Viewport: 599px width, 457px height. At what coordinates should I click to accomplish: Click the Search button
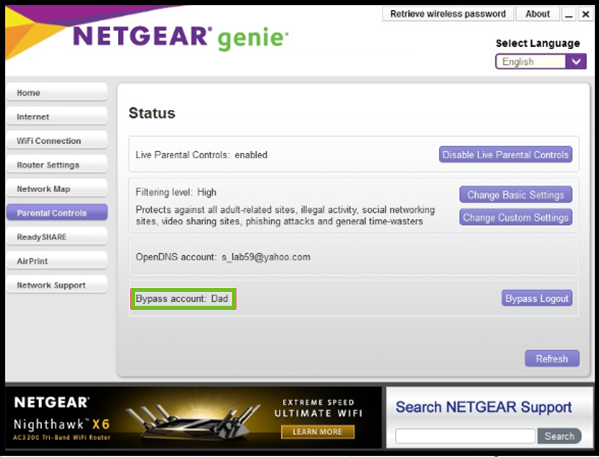pyautogui.click(x=559, y=436)
